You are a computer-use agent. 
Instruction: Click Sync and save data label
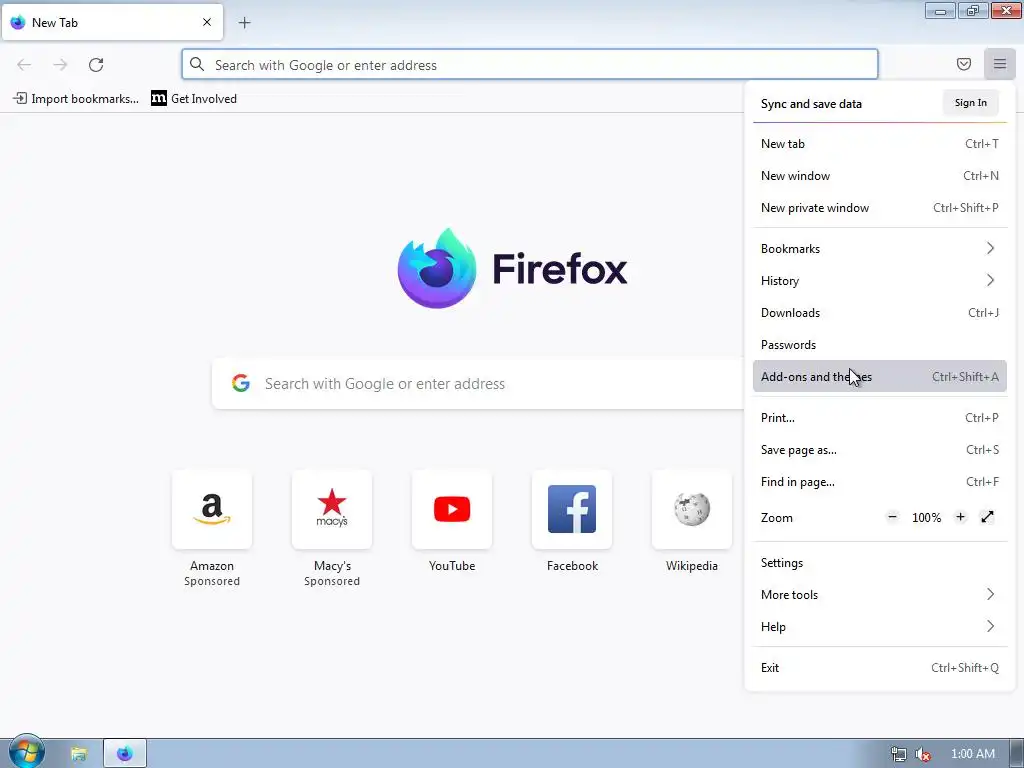coord(811,104)
